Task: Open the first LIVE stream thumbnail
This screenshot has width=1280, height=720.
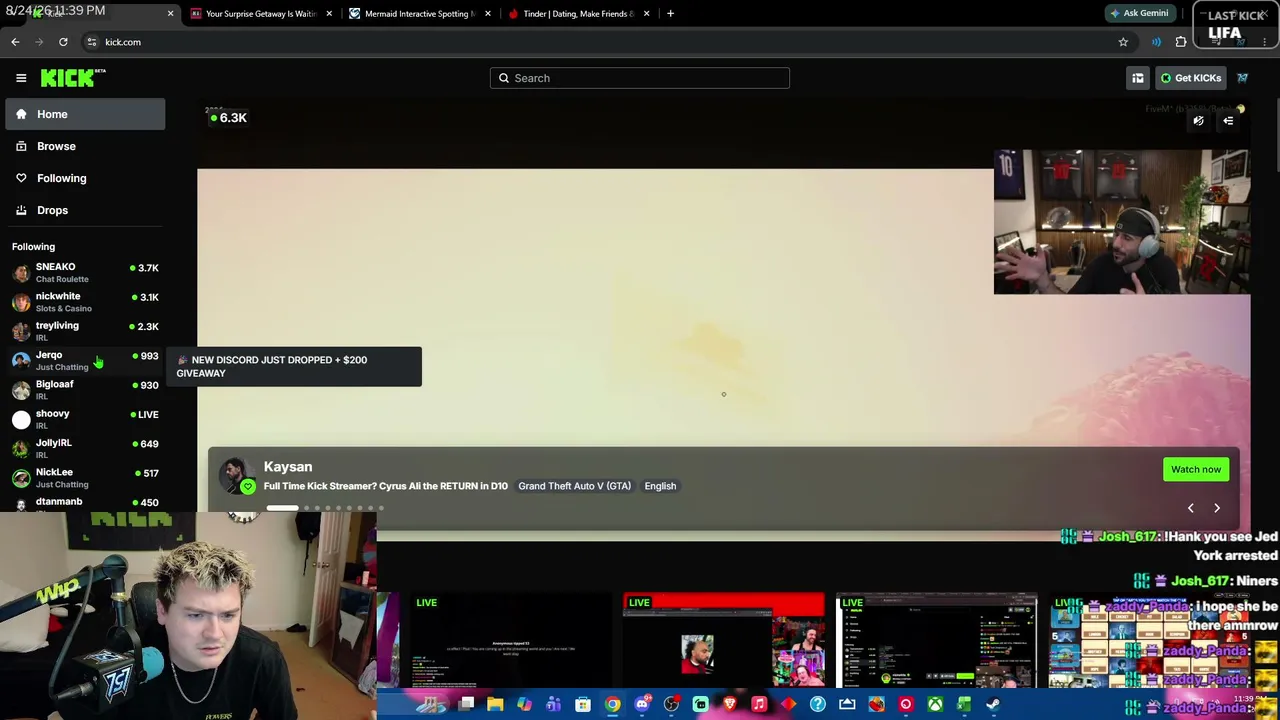Action: pos(511,641)
